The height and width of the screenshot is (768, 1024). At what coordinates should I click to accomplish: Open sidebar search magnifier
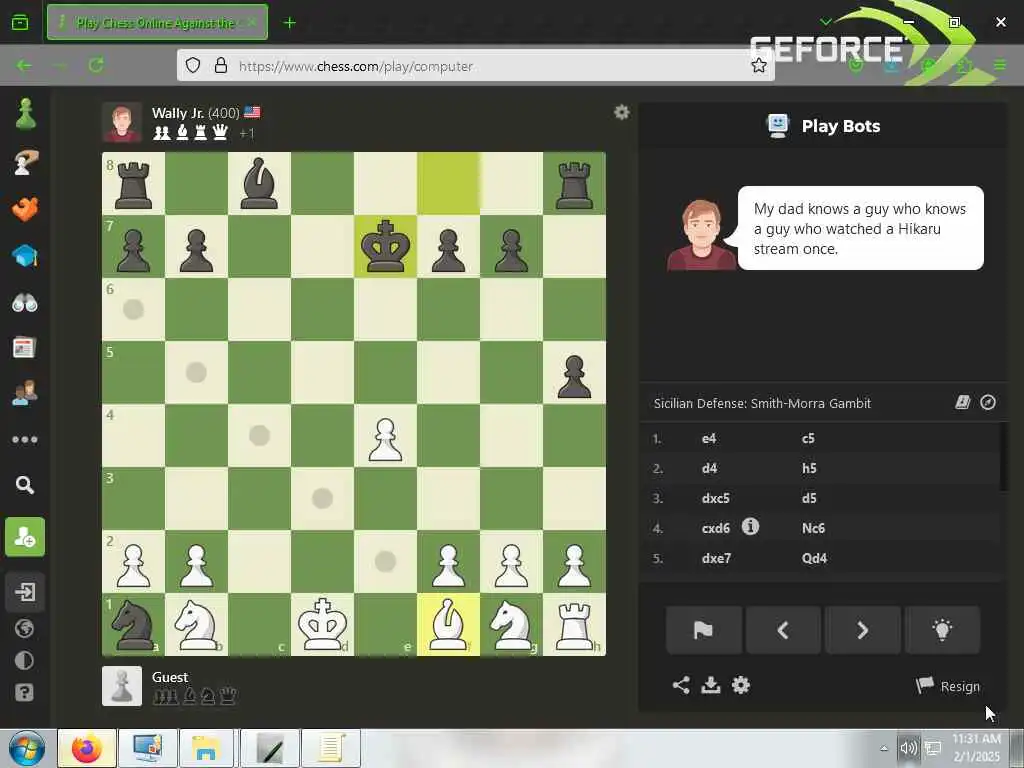pos(25,485)
